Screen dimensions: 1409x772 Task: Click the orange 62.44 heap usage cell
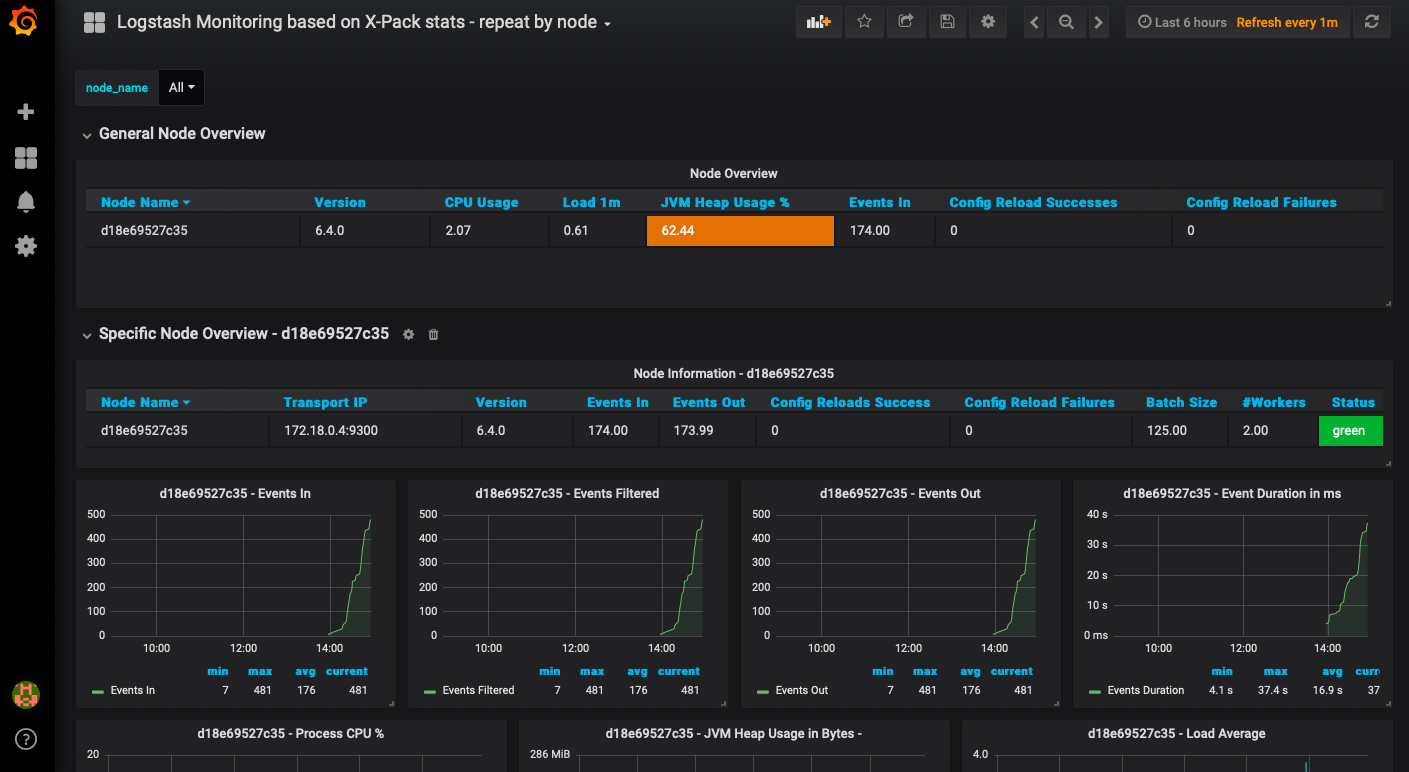pyautogui.click(x=741, y=231)
